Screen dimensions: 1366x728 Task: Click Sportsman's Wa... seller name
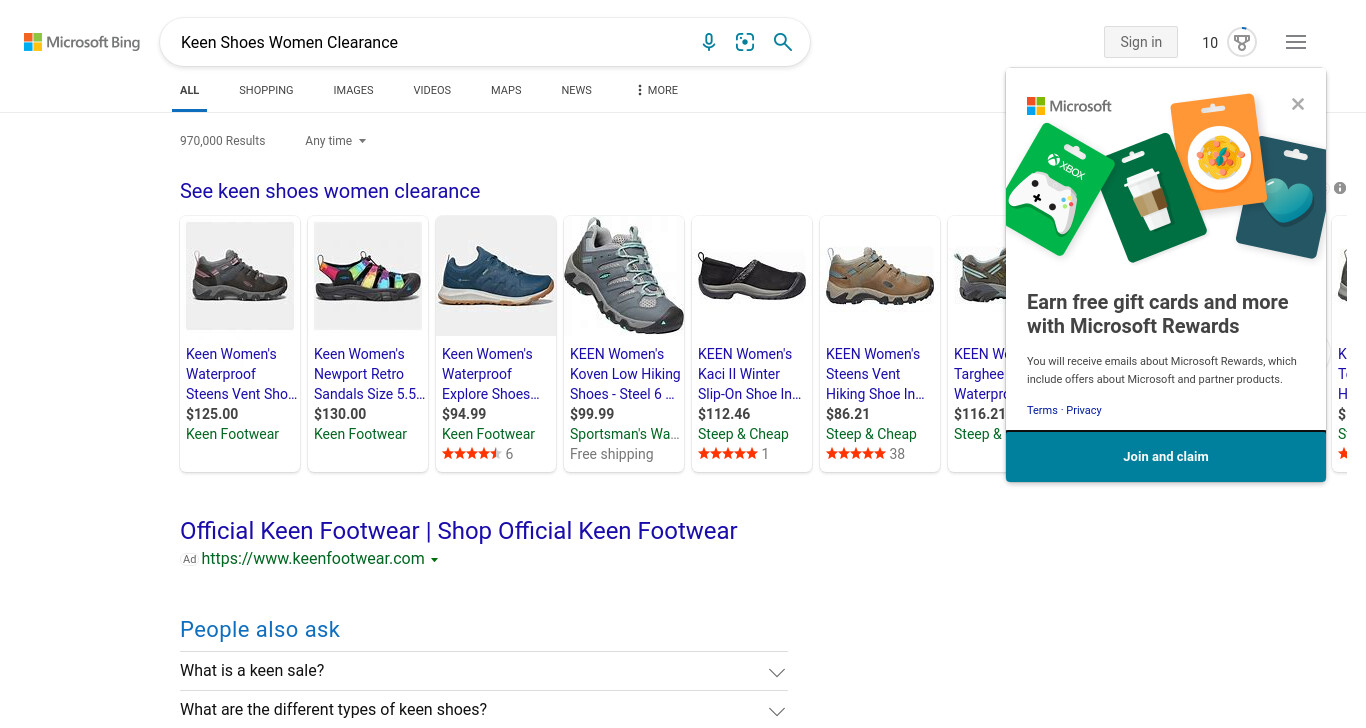click(624, 434)
